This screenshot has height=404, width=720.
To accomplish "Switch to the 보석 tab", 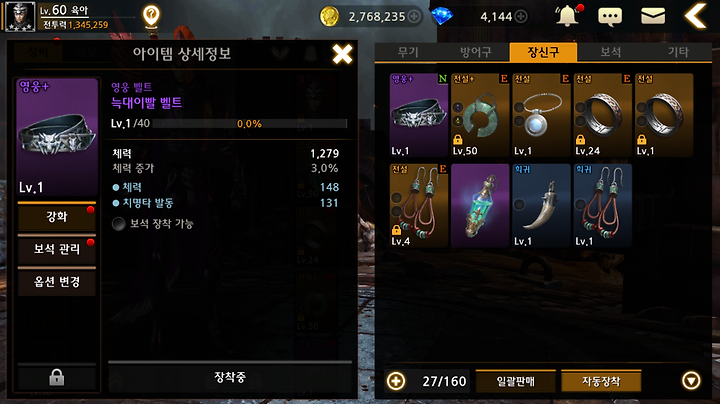I will coord(611,52).
